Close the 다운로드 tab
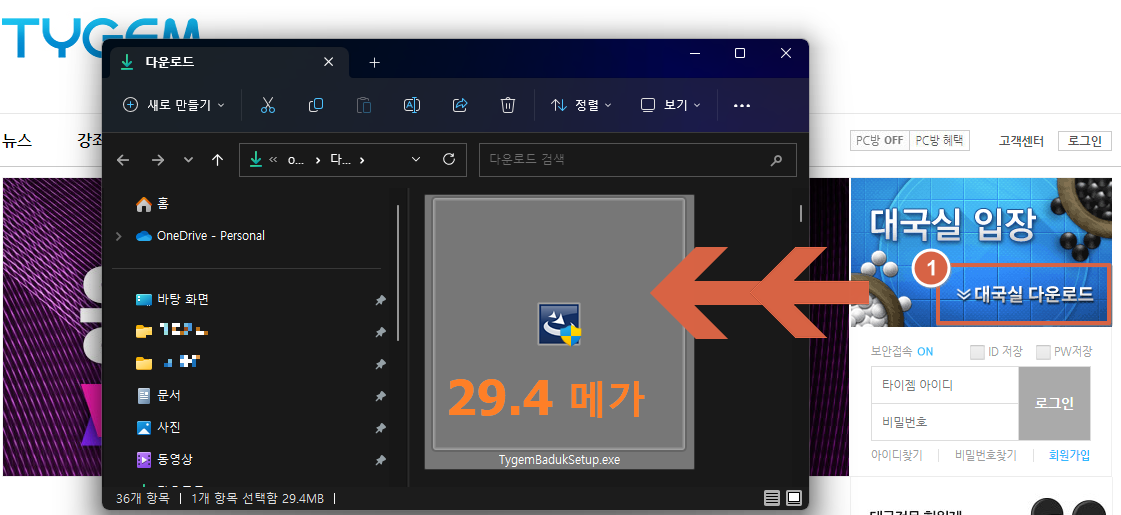This screenshot has height=515, width=1121. tap(329, 62)
